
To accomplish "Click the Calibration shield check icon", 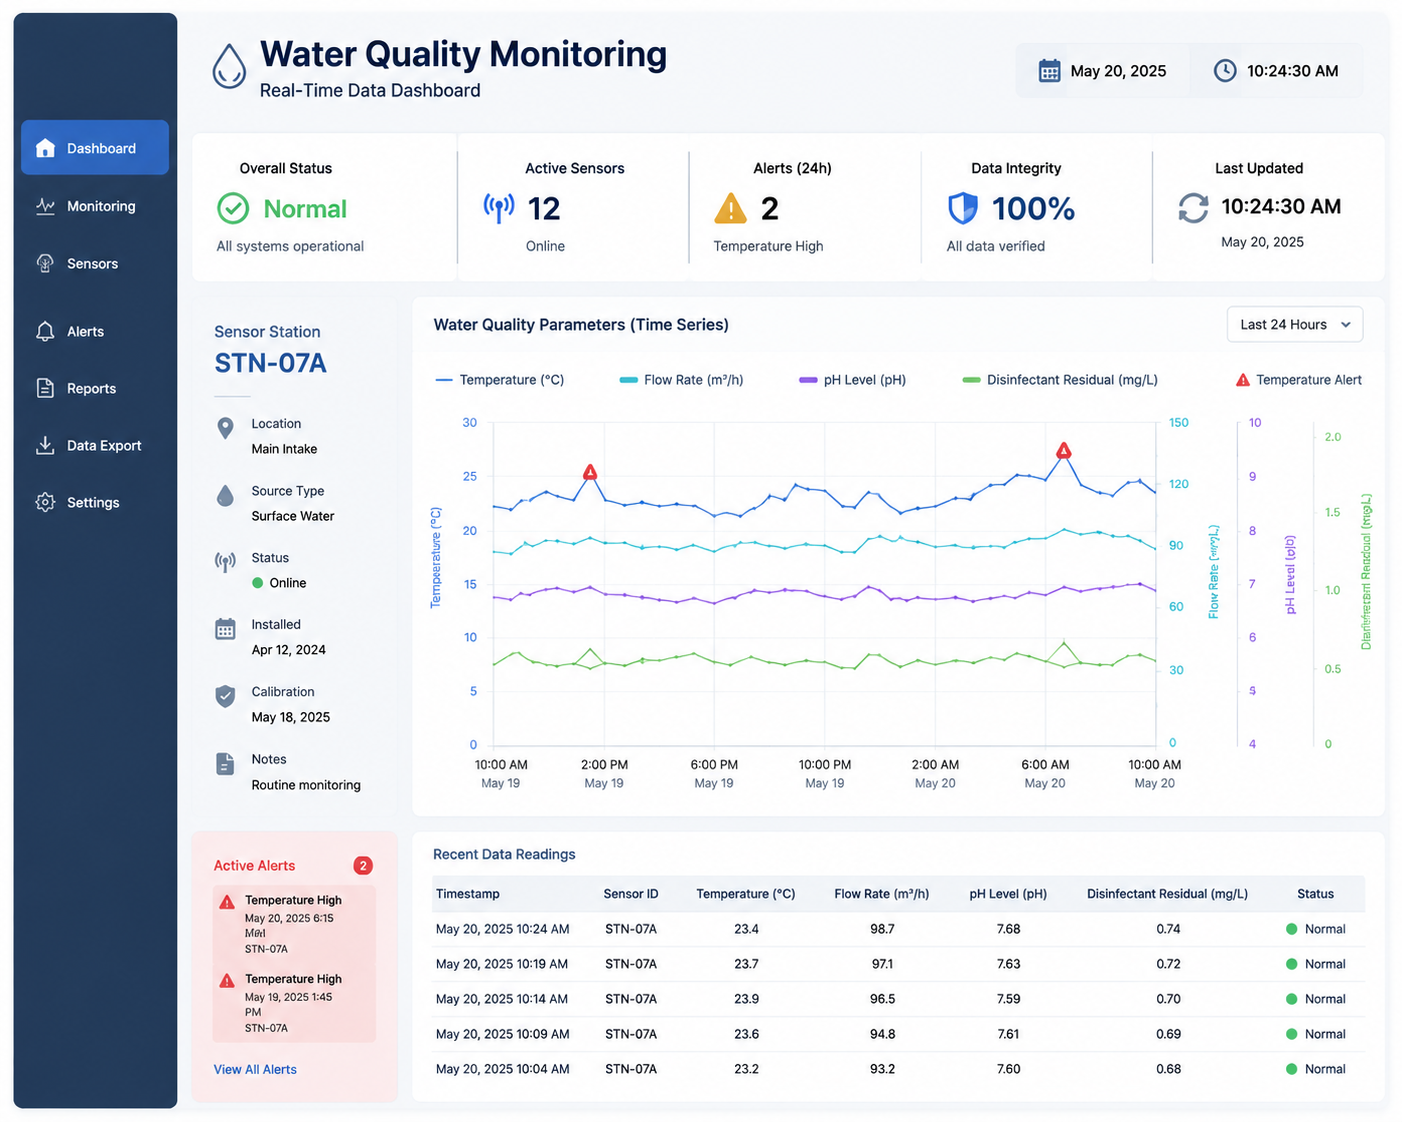I will [226, 696].
